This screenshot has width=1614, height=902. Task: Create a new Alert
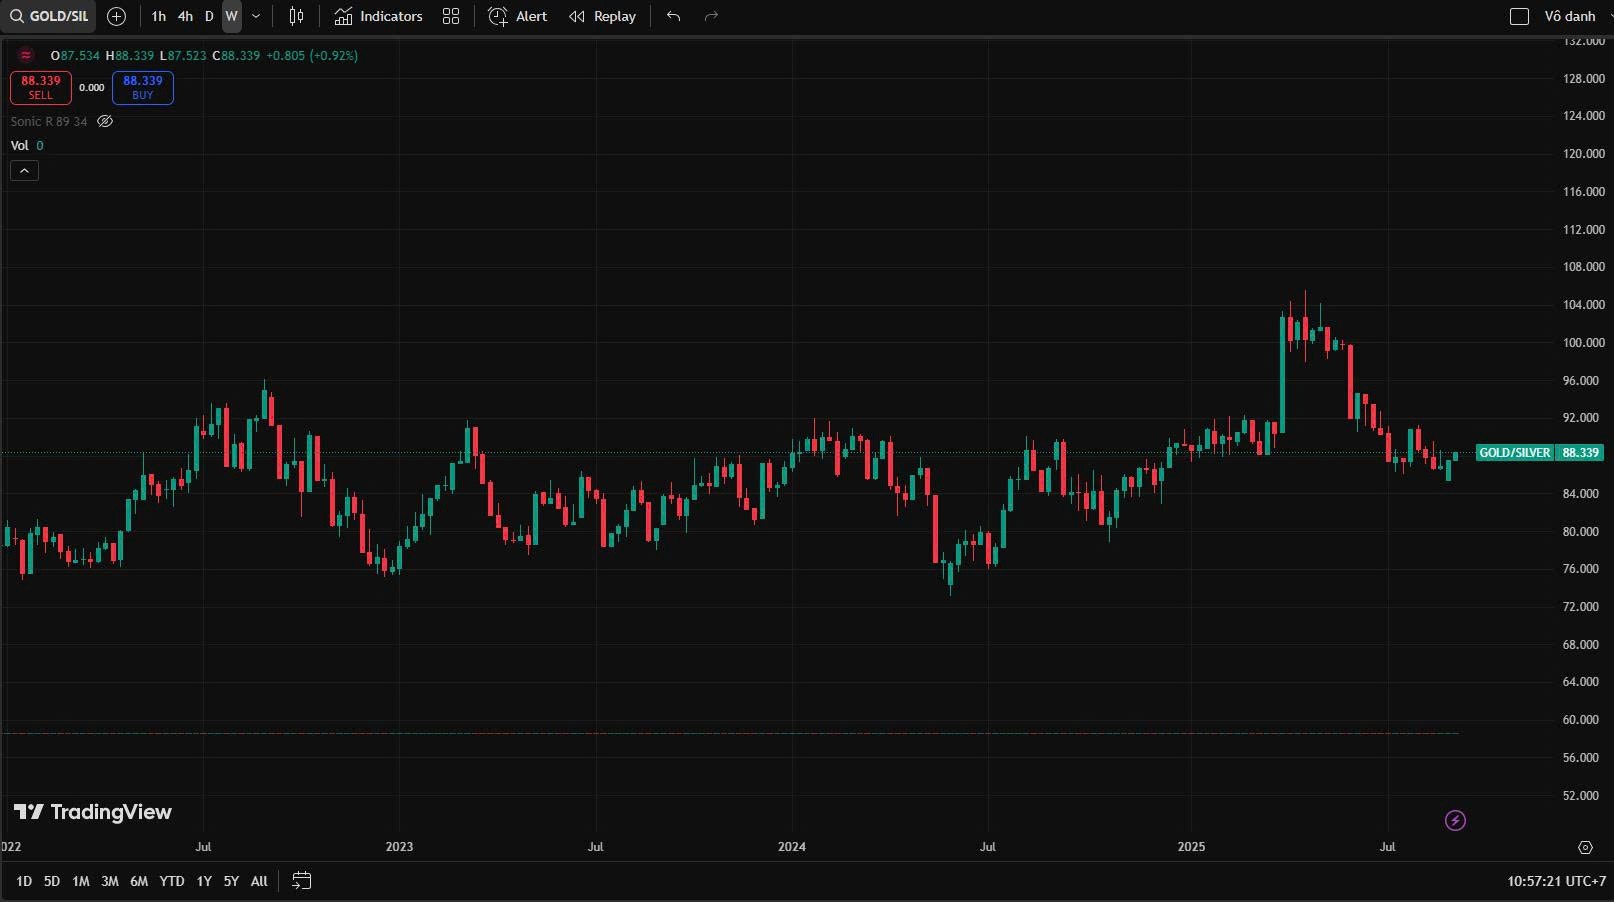517,16
